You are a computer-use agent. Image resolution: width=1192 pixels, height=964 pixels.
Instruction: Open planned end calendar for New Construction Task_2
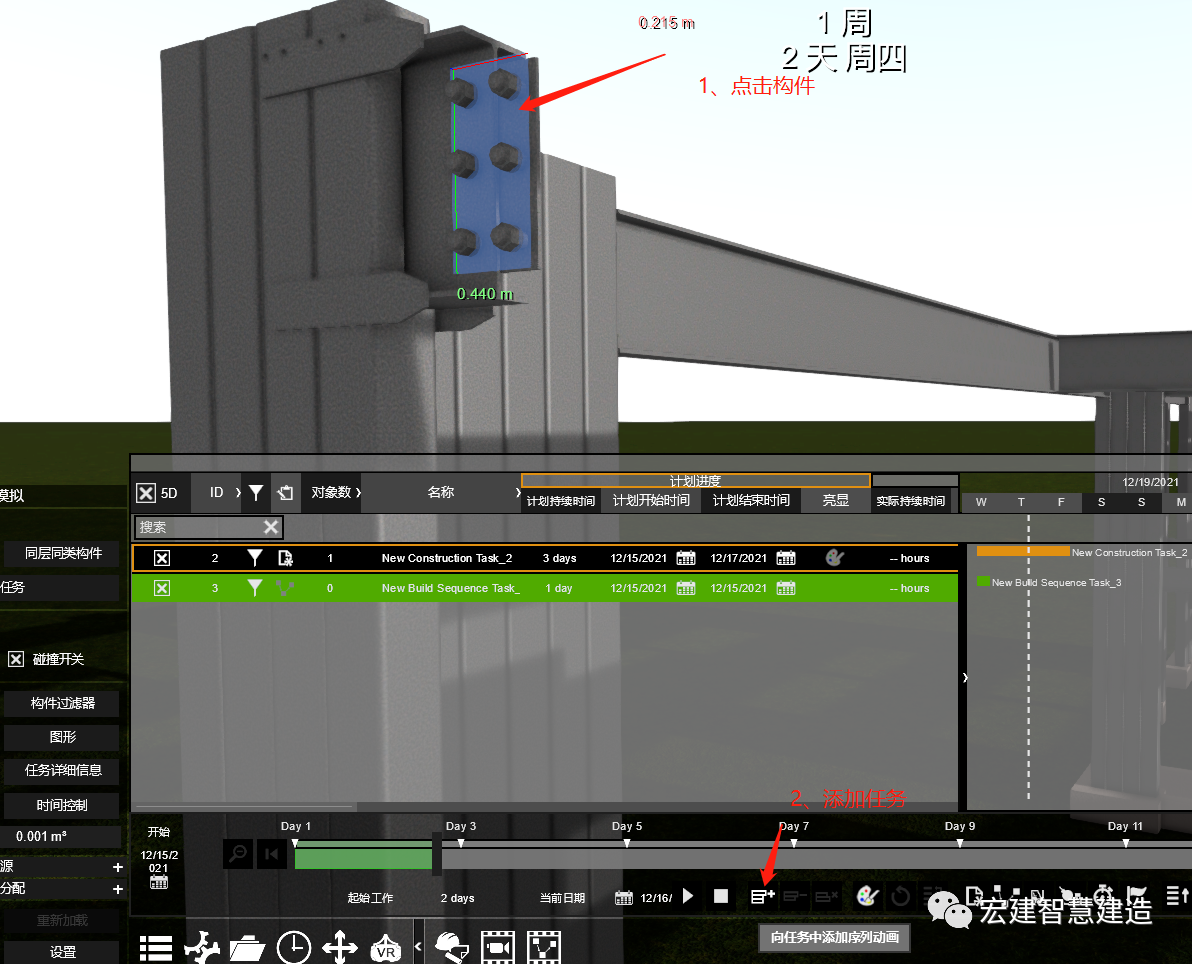[x=786, y=558]
